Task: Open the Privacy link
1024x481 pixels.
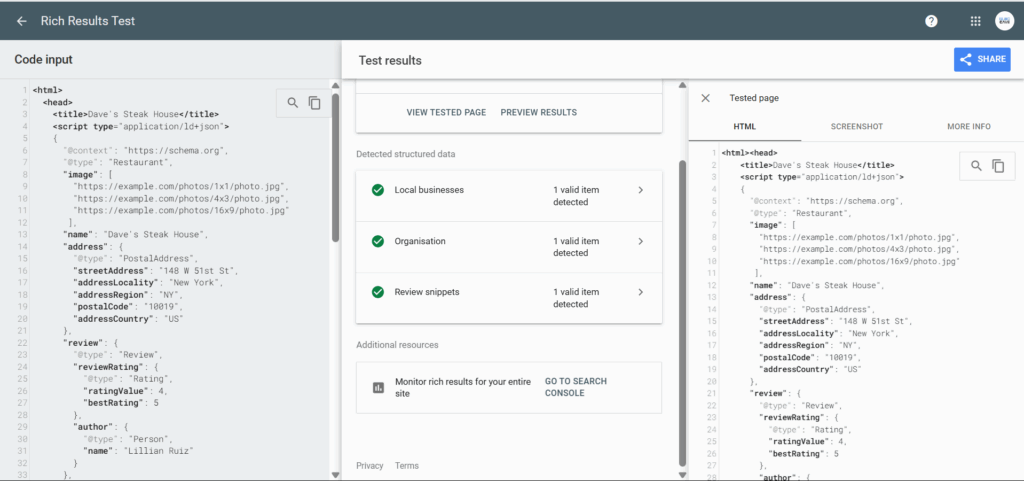Action: [x=370, y=465]
